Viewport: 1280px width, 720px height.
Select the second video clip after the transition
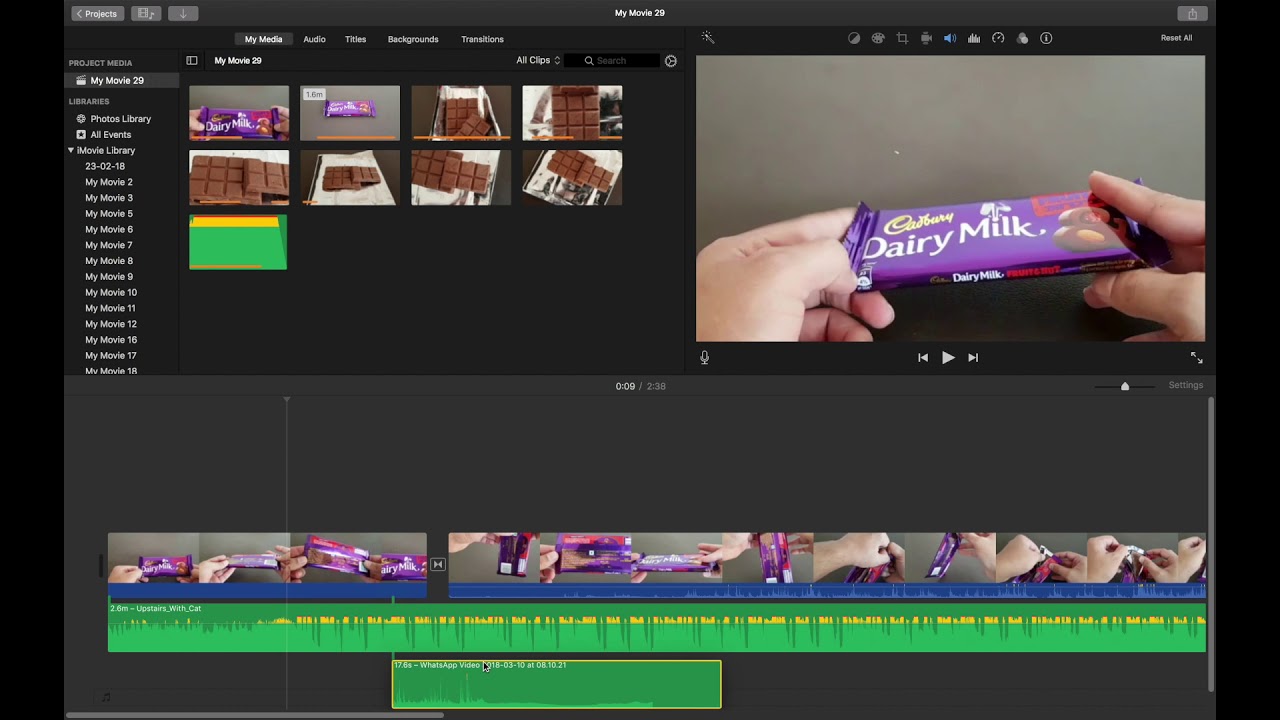[x=827, y=565]
